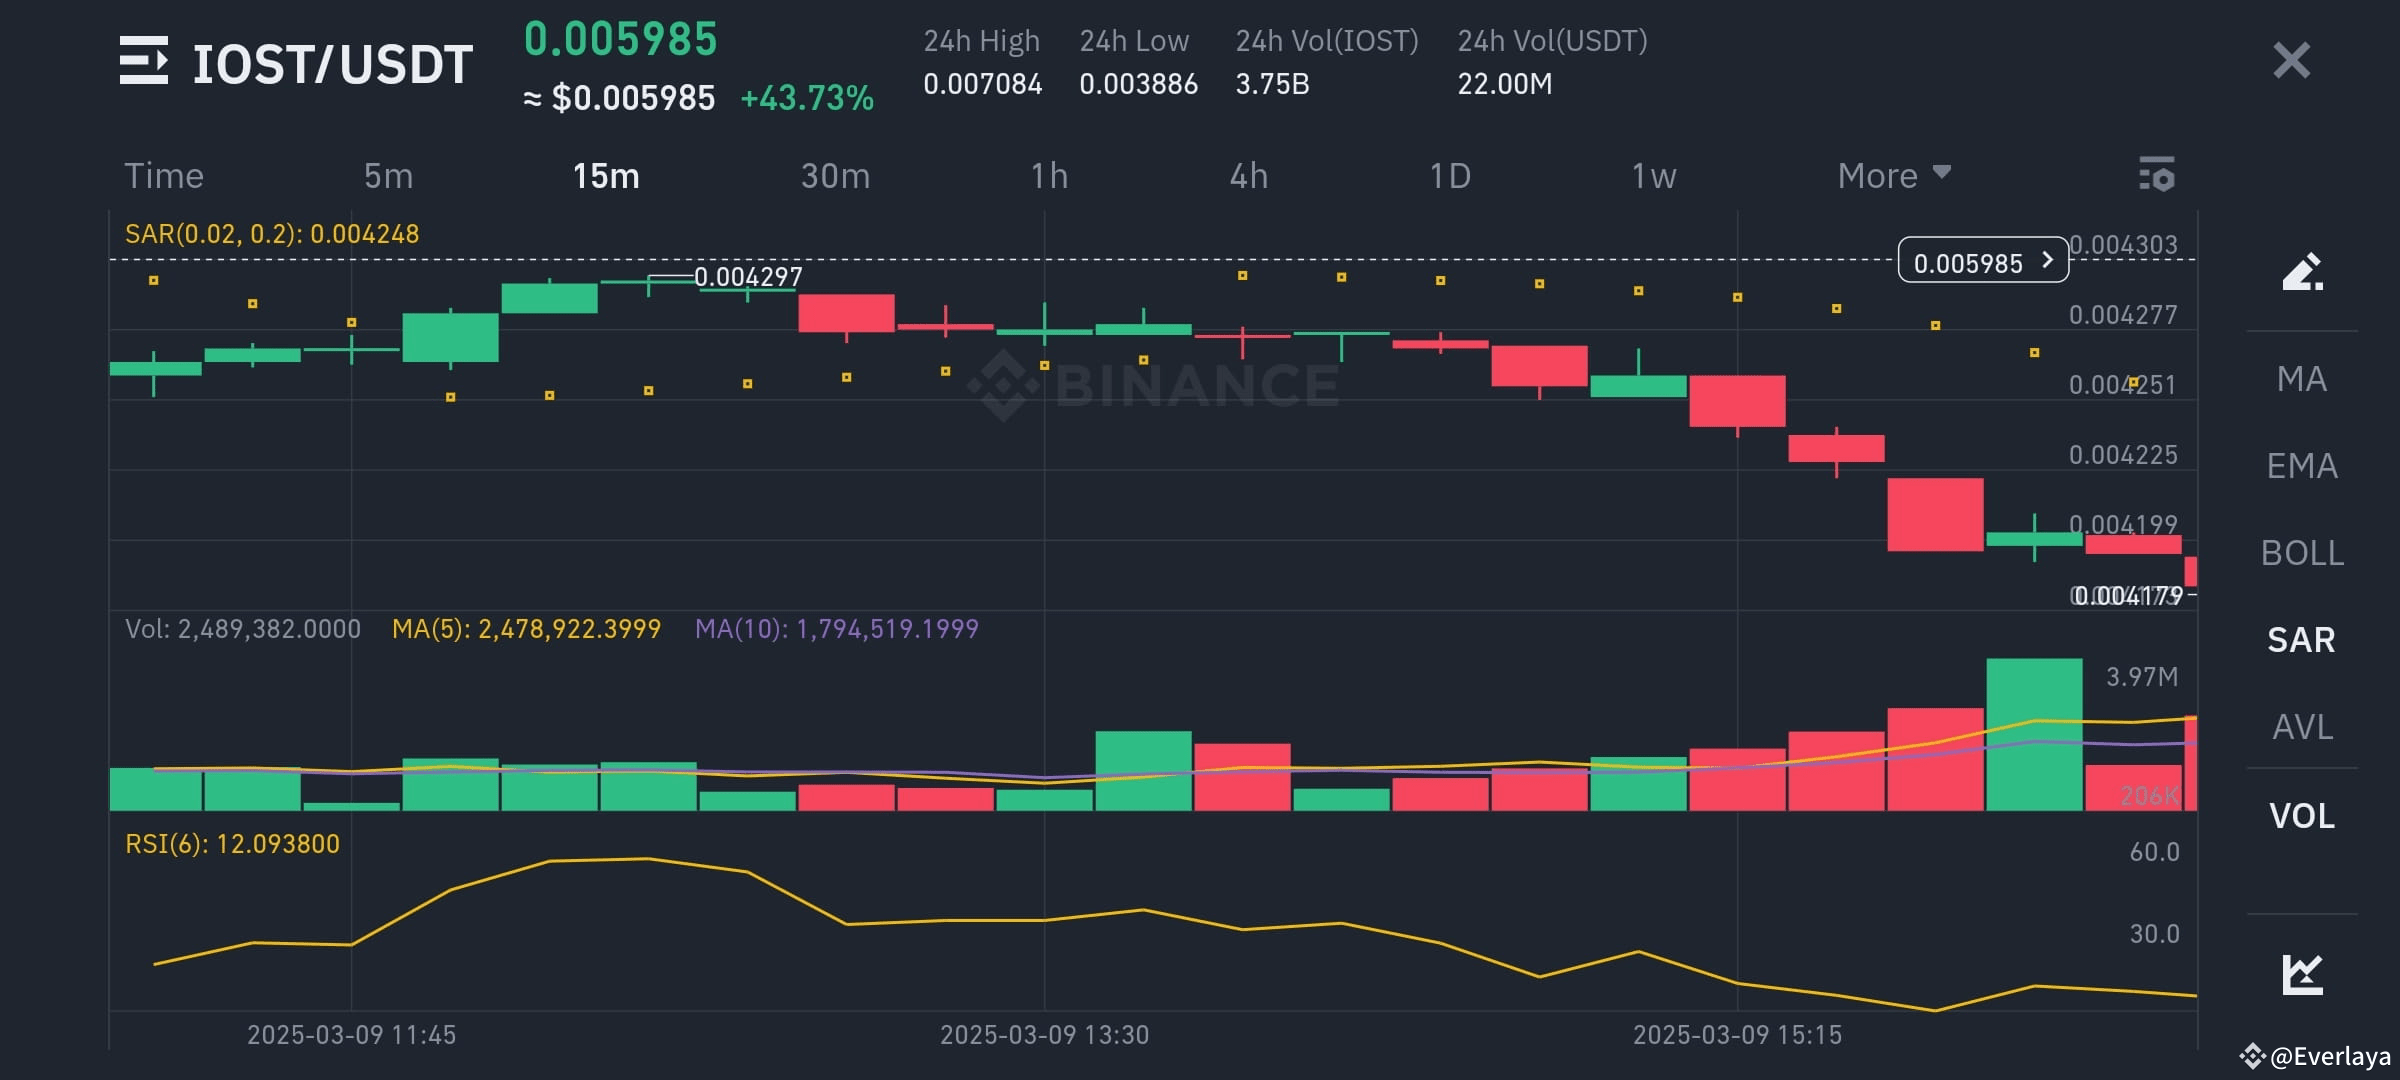Toggle the VOL indicator panel
2400x1080 pixels.
click(x=2302, y=816)
